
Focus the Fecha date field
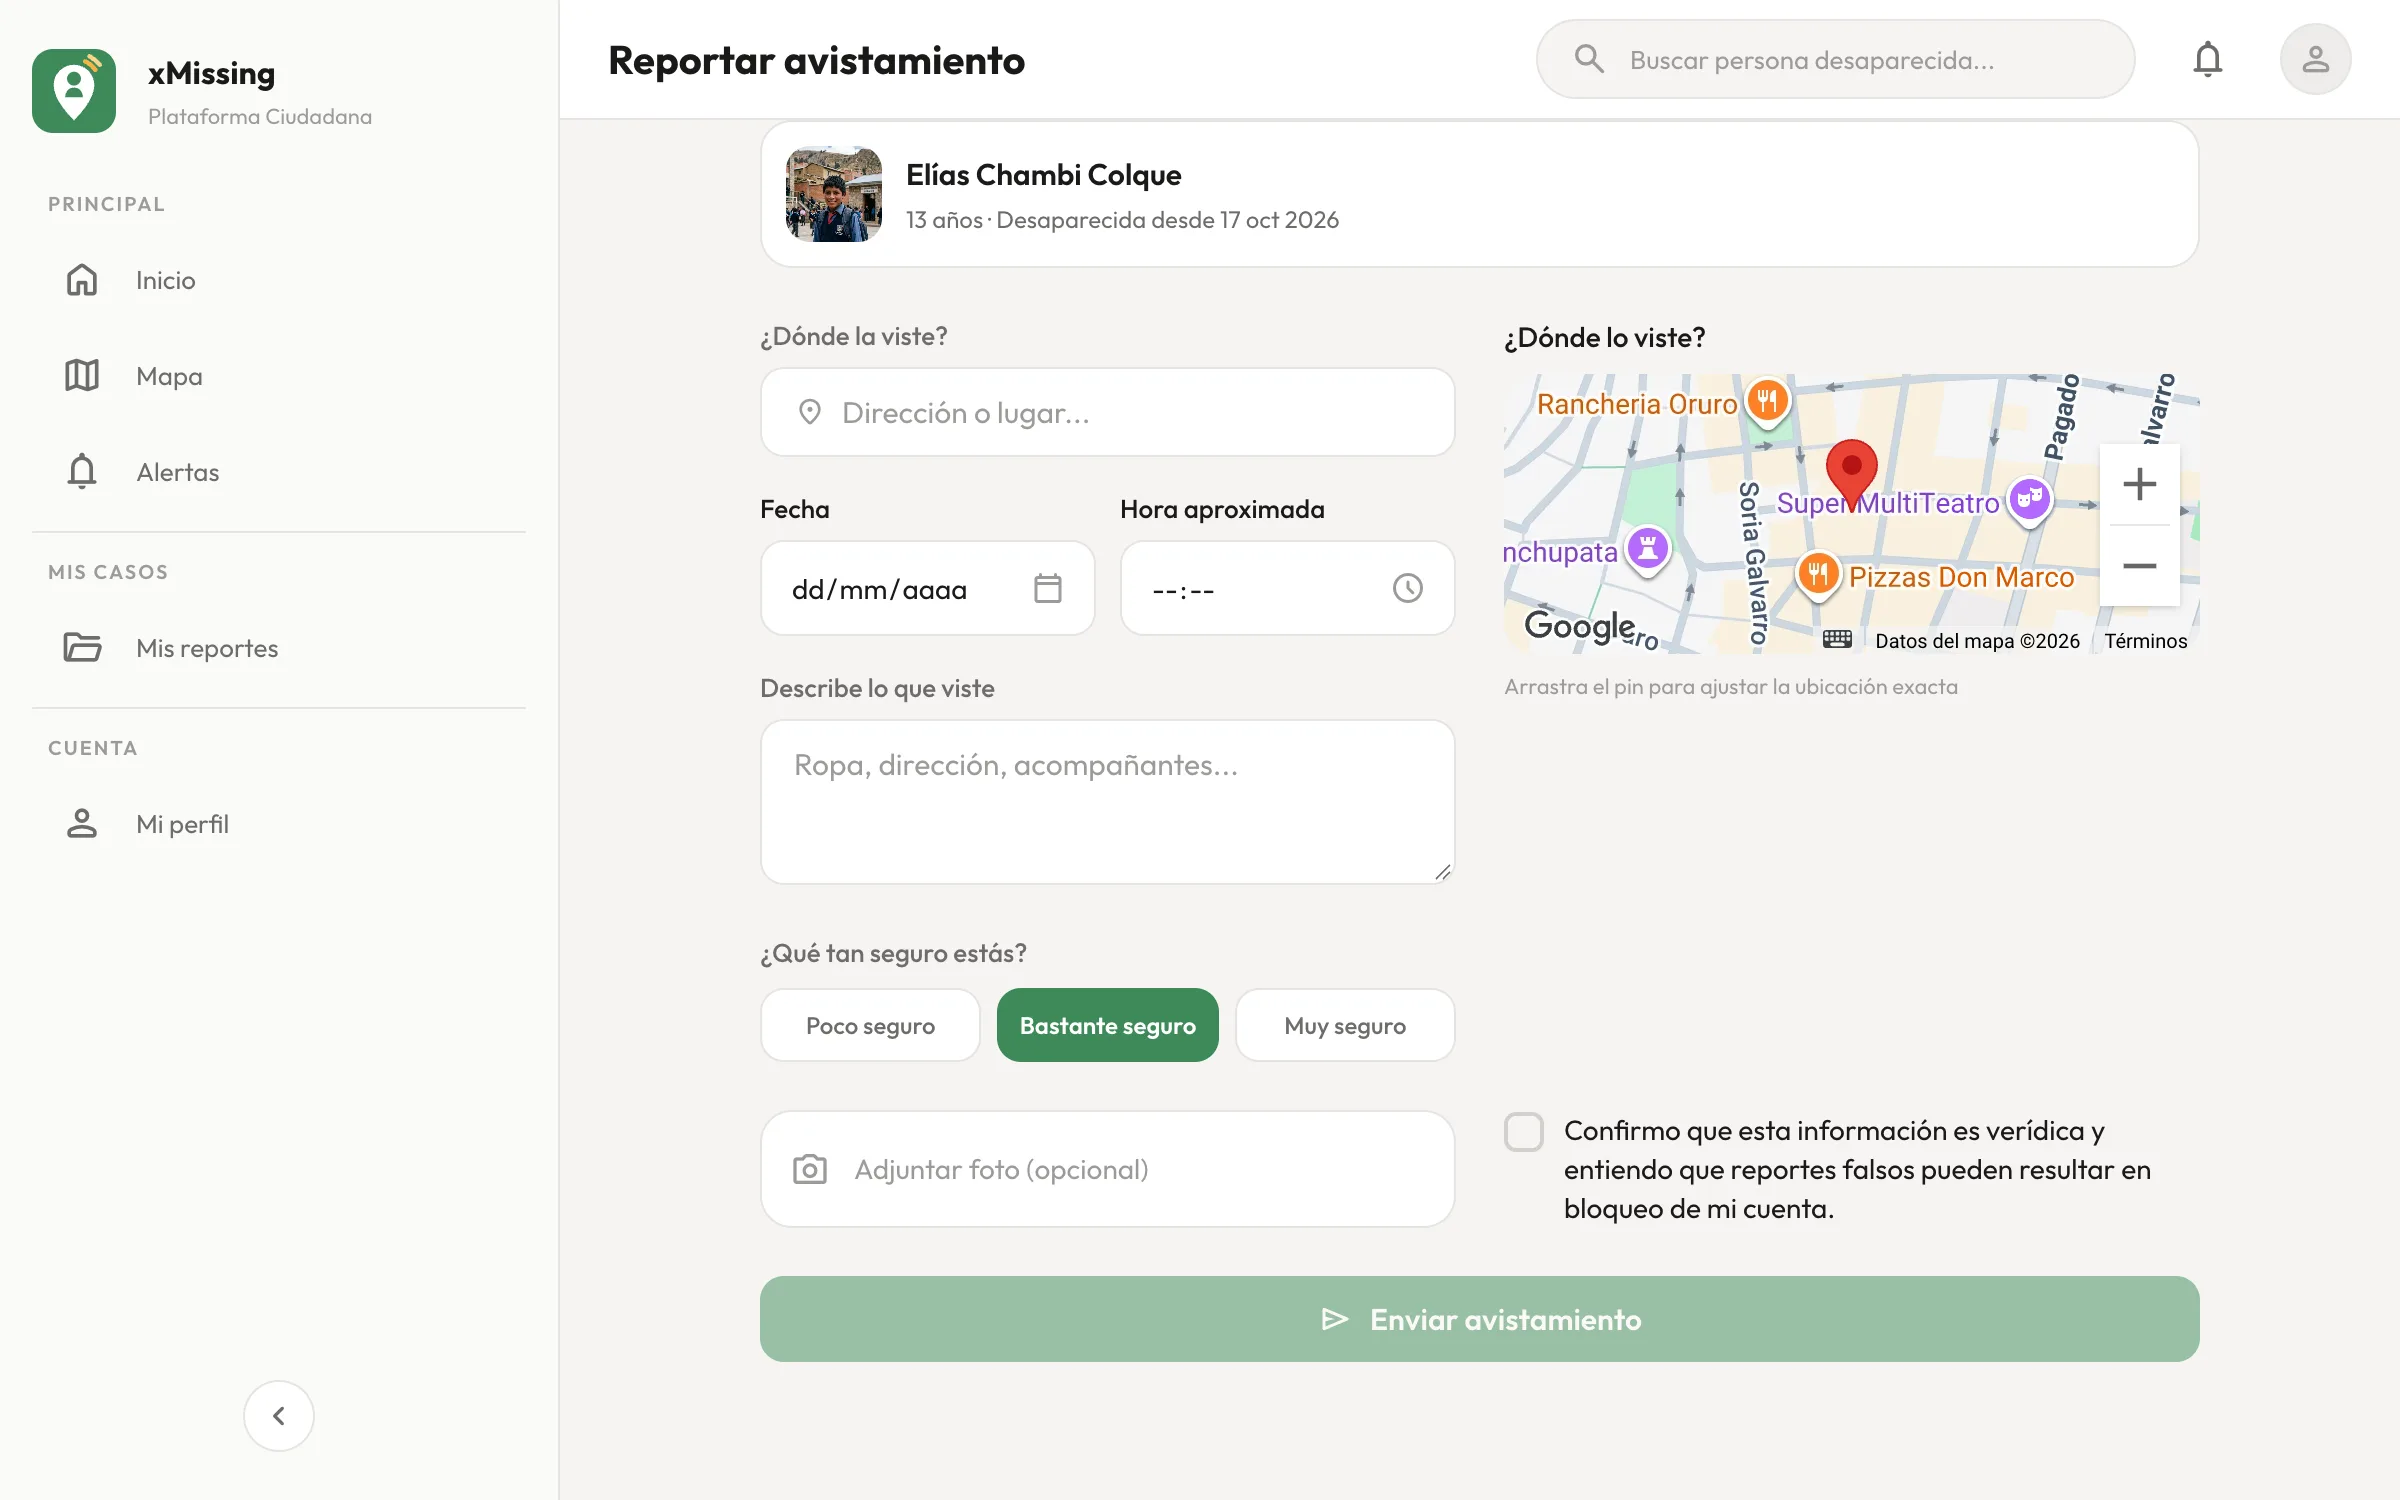coord(927,588)
